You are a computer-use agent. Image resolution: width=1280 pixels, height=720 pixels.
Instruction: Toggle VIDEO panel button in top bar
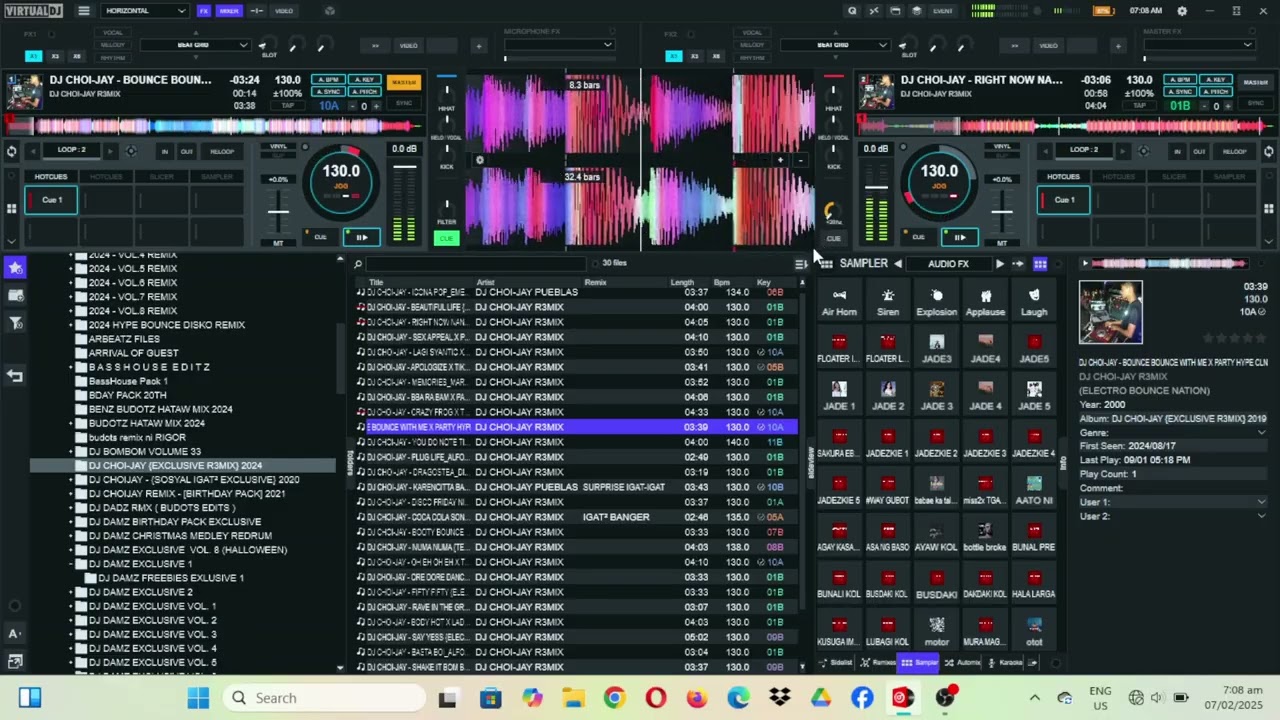point(284,11)
